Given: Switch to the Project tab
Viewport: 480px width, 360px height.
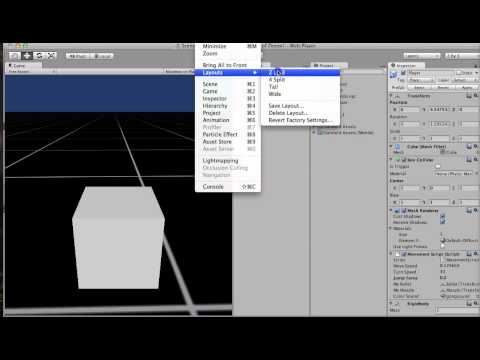Looking at the screenshot, I should tap(329, 66).
